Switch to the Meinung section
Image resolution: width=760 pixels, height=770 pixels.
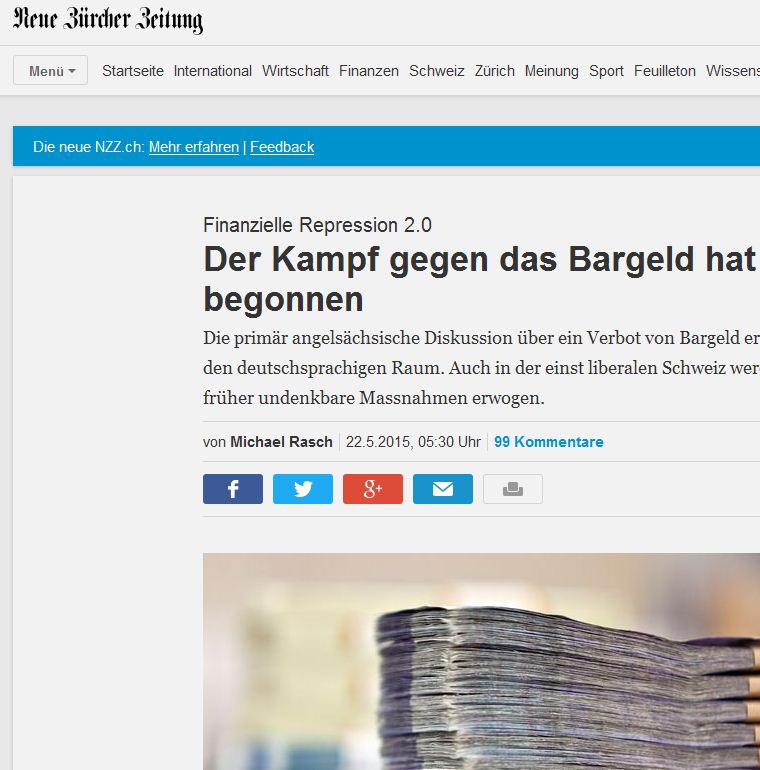(x=551, y=71)
